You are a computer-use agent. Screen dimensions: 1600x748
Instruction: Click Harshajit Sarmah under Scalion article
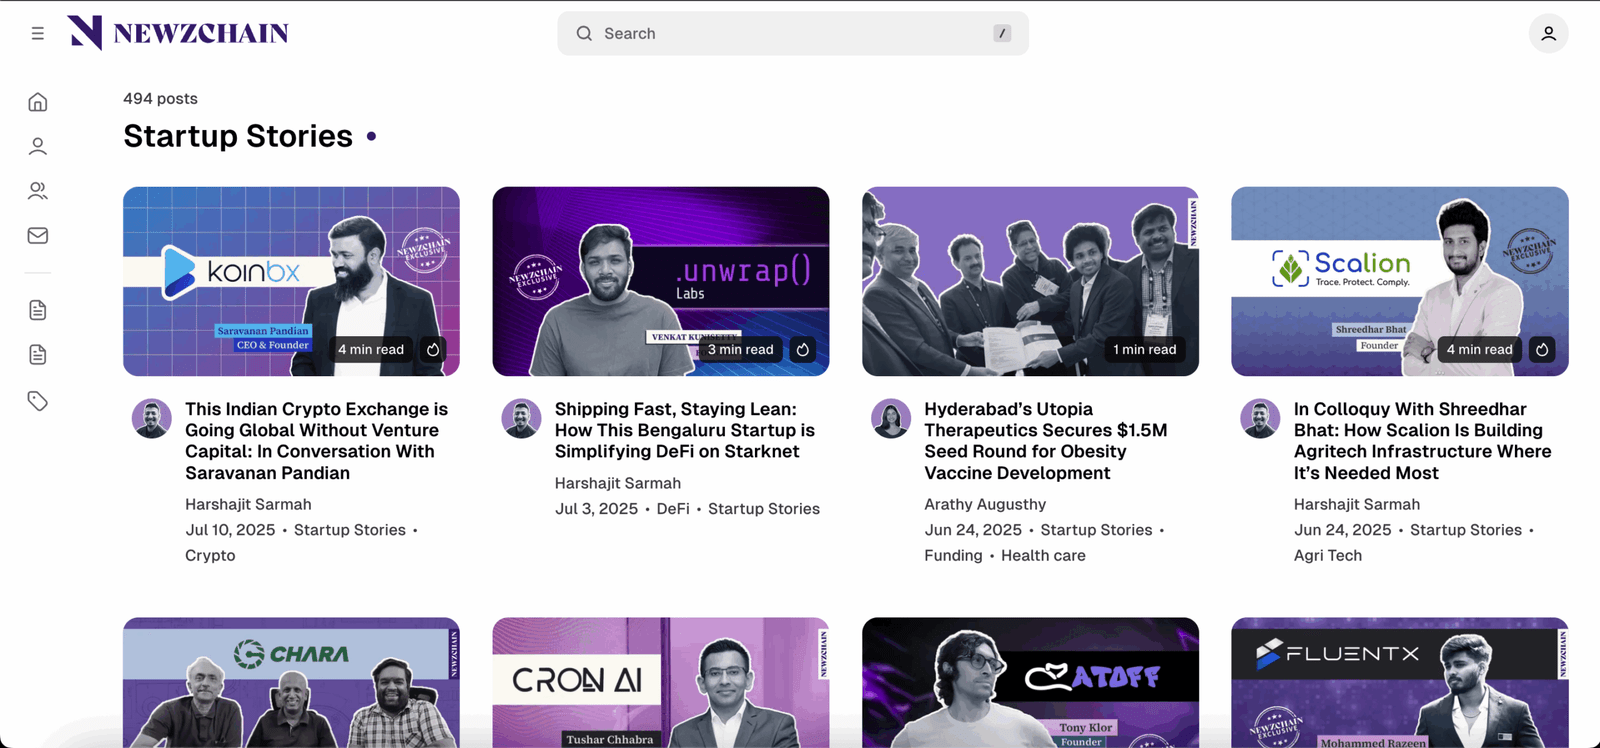tap(1357, 504)
